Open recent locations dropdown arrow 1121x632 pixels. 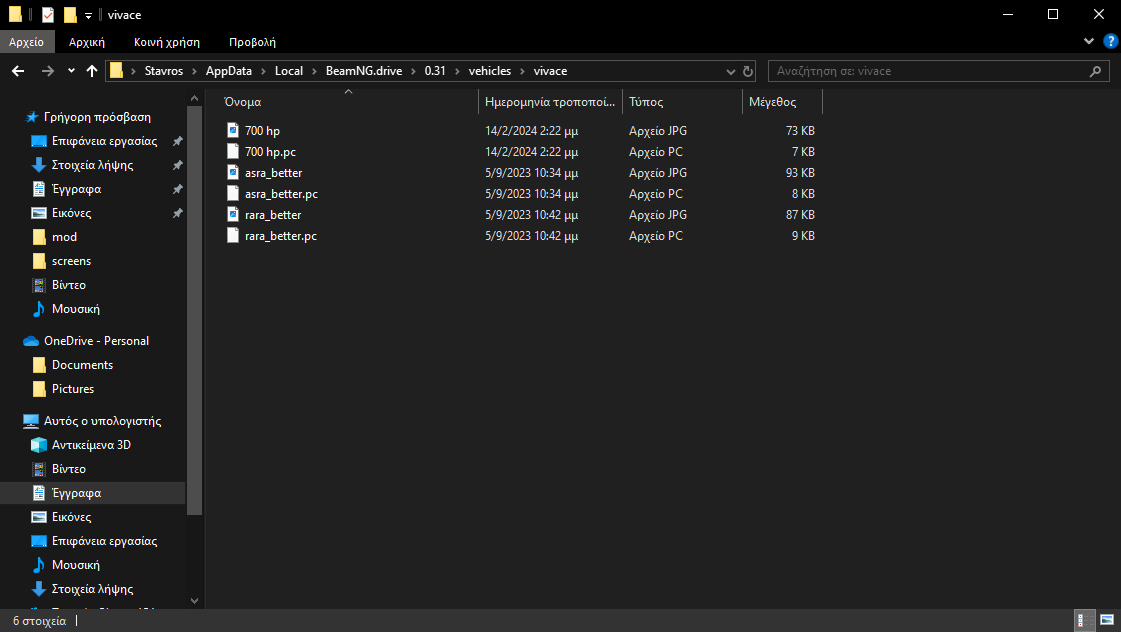[71, 71]
